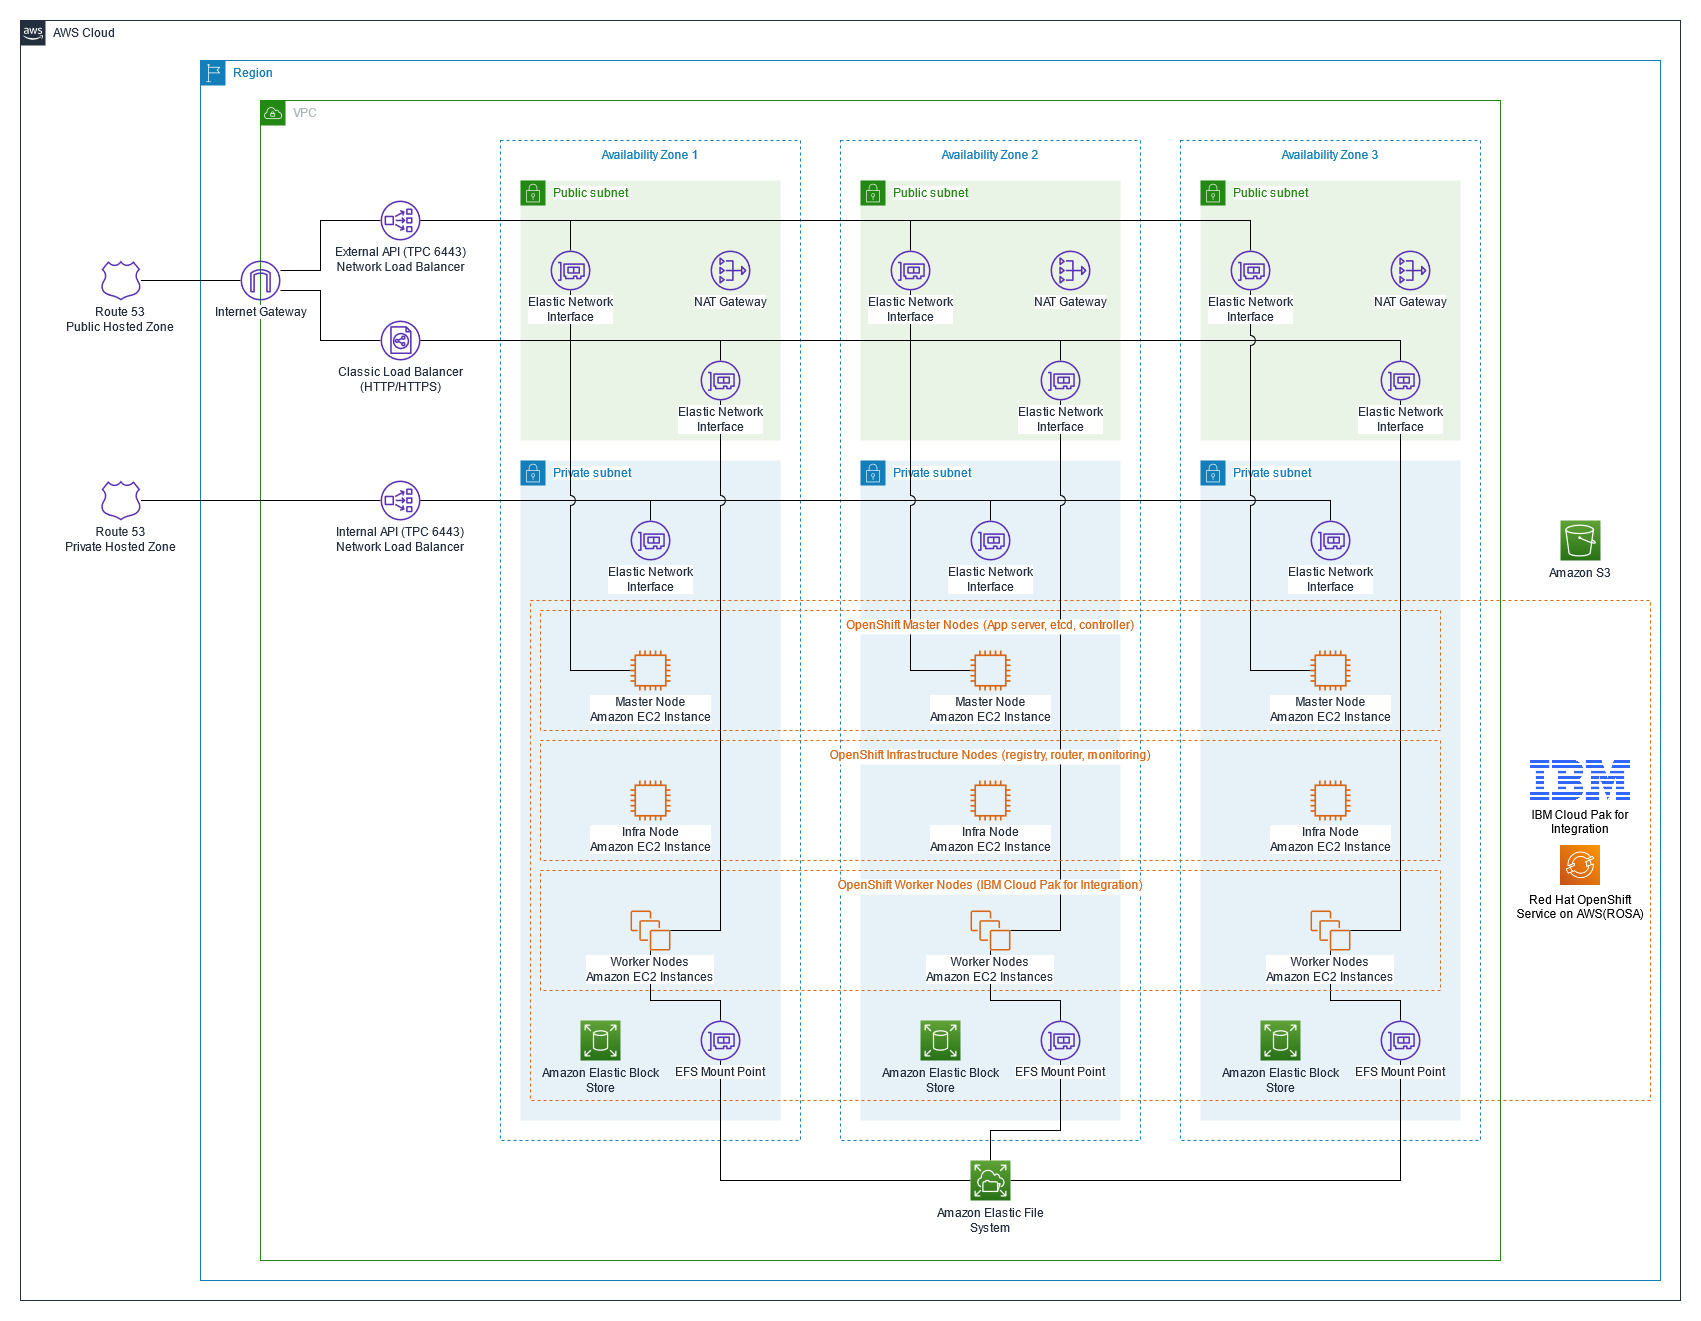Select the EFS Mount Point icon in Availability Zone 3
Image resolution: width=1701 pixels, height=1321 pixels.
tap(1399, 1041)
